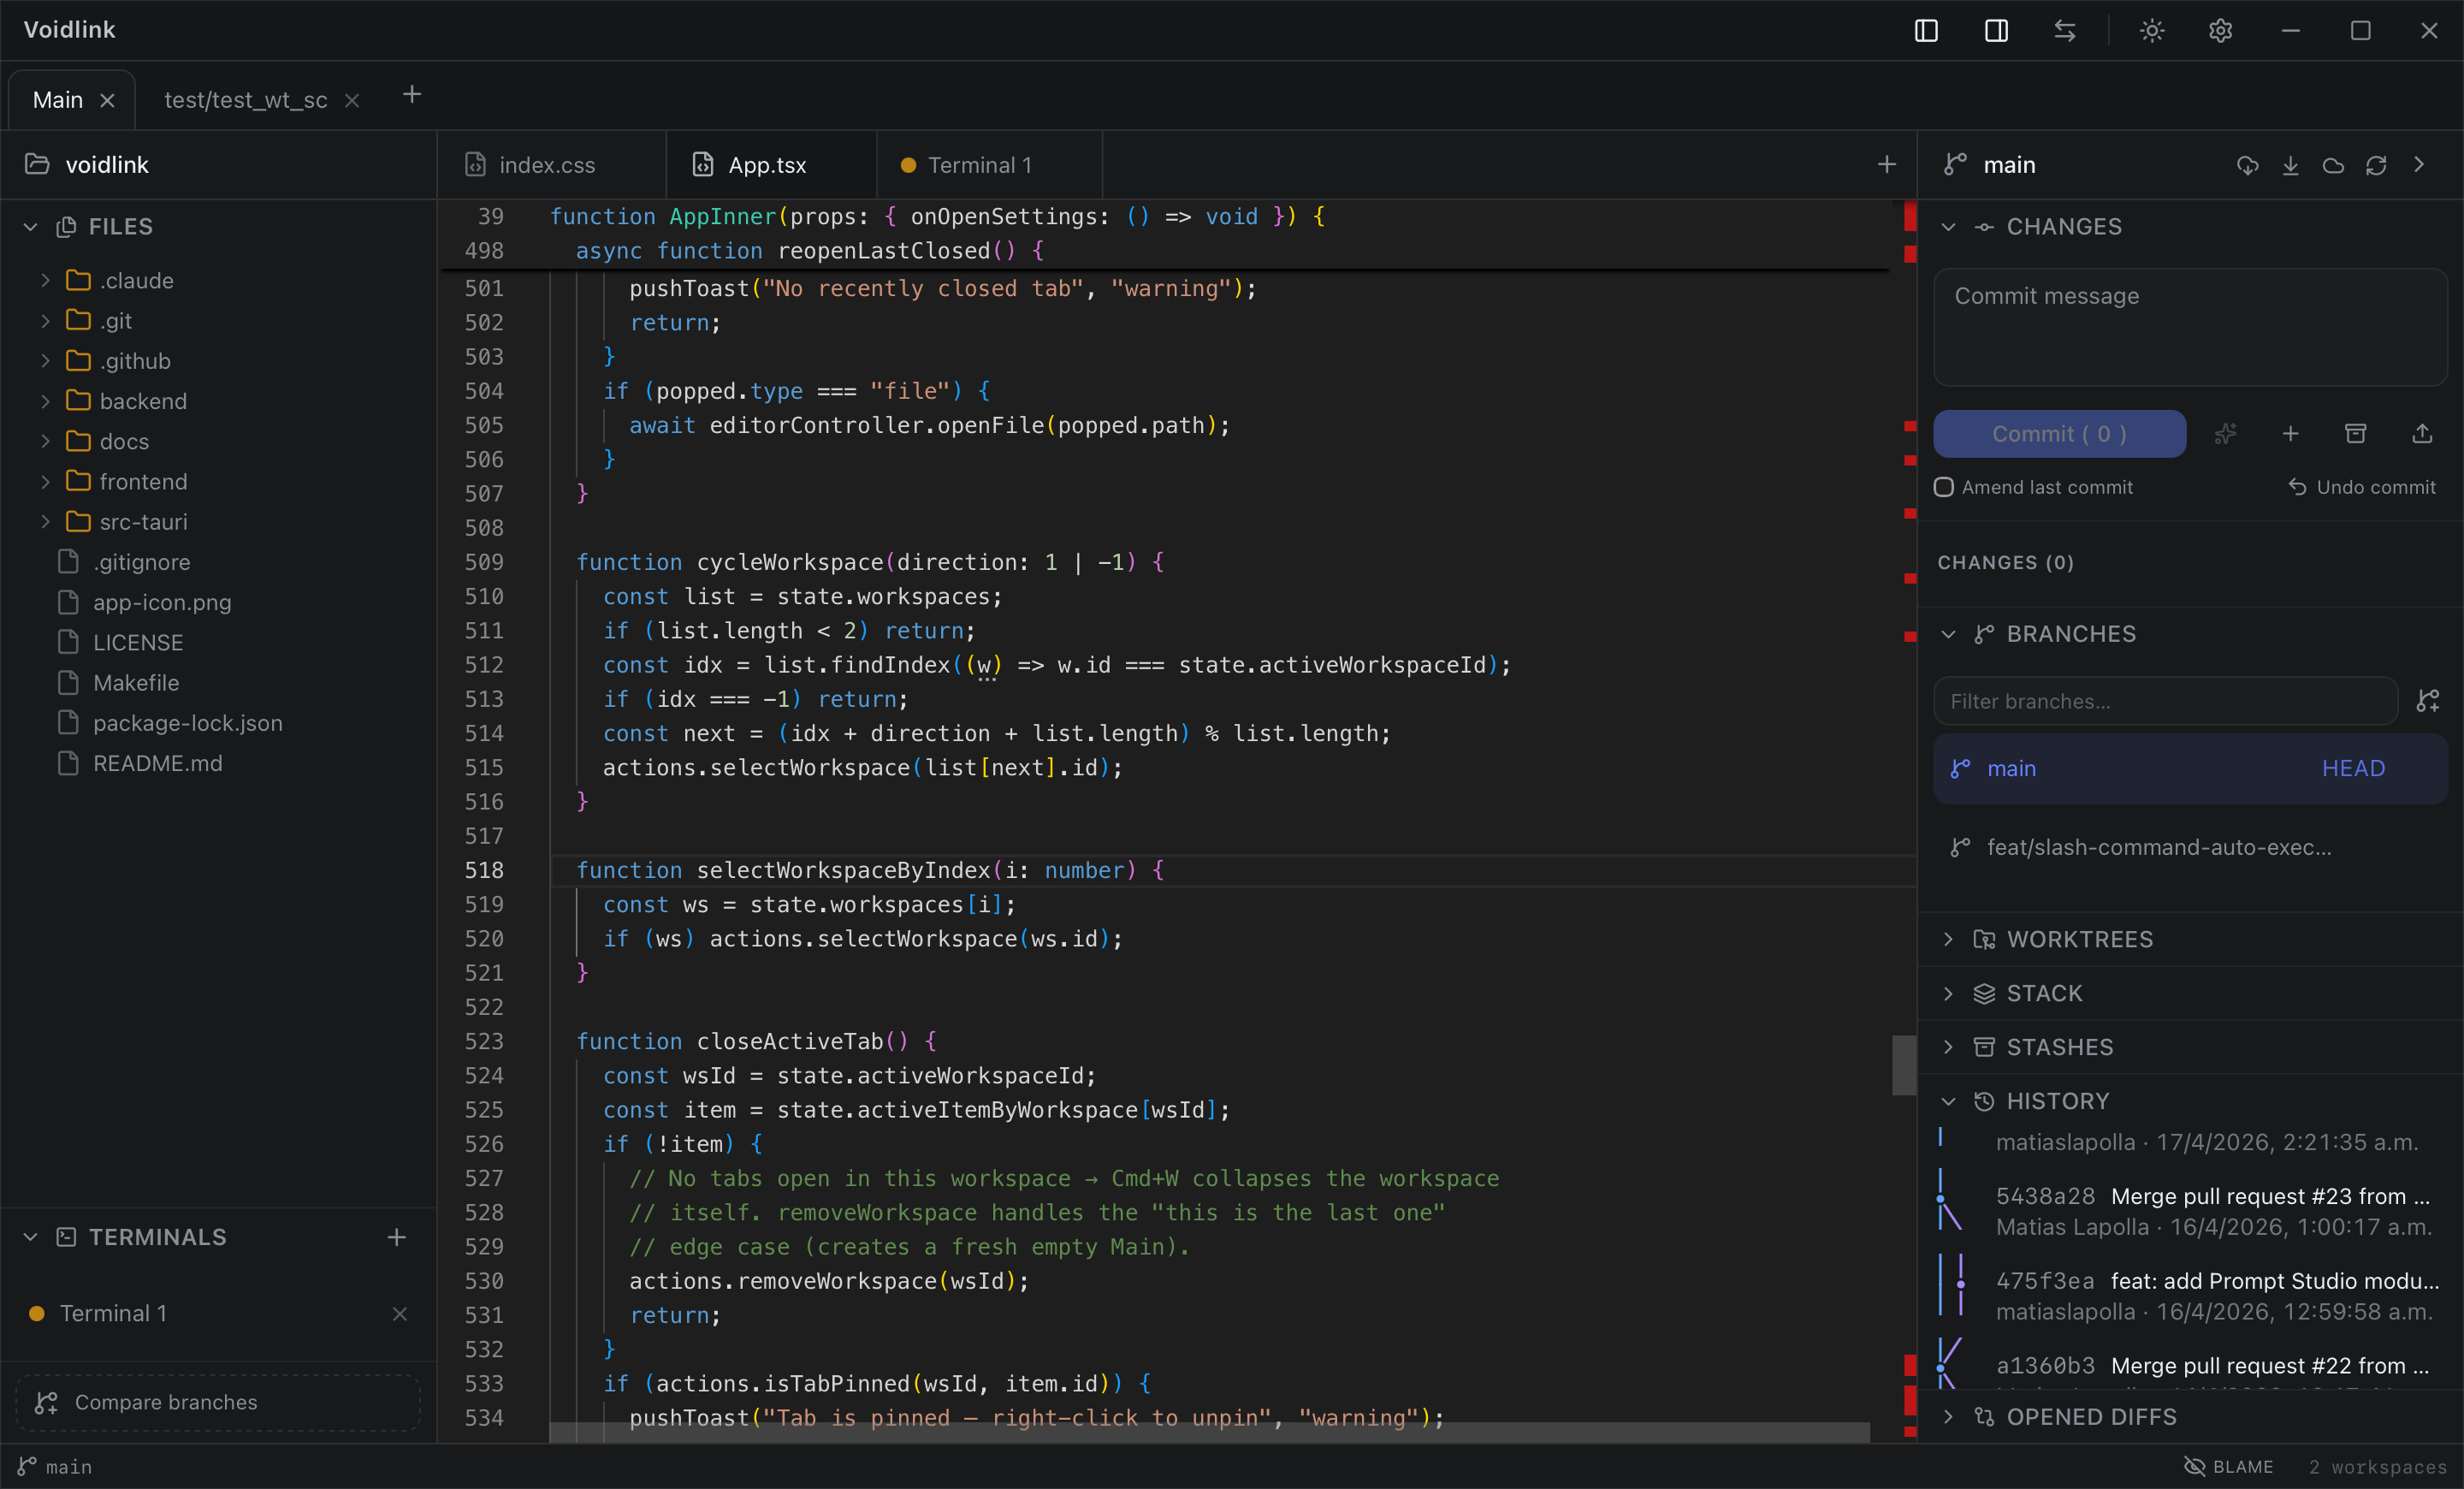The height and width of the screenshot is (1489, 2464).
Task: Close the test/test_wt_sc workspace tab
Action: pyautogui.click(x=351, y=101)
